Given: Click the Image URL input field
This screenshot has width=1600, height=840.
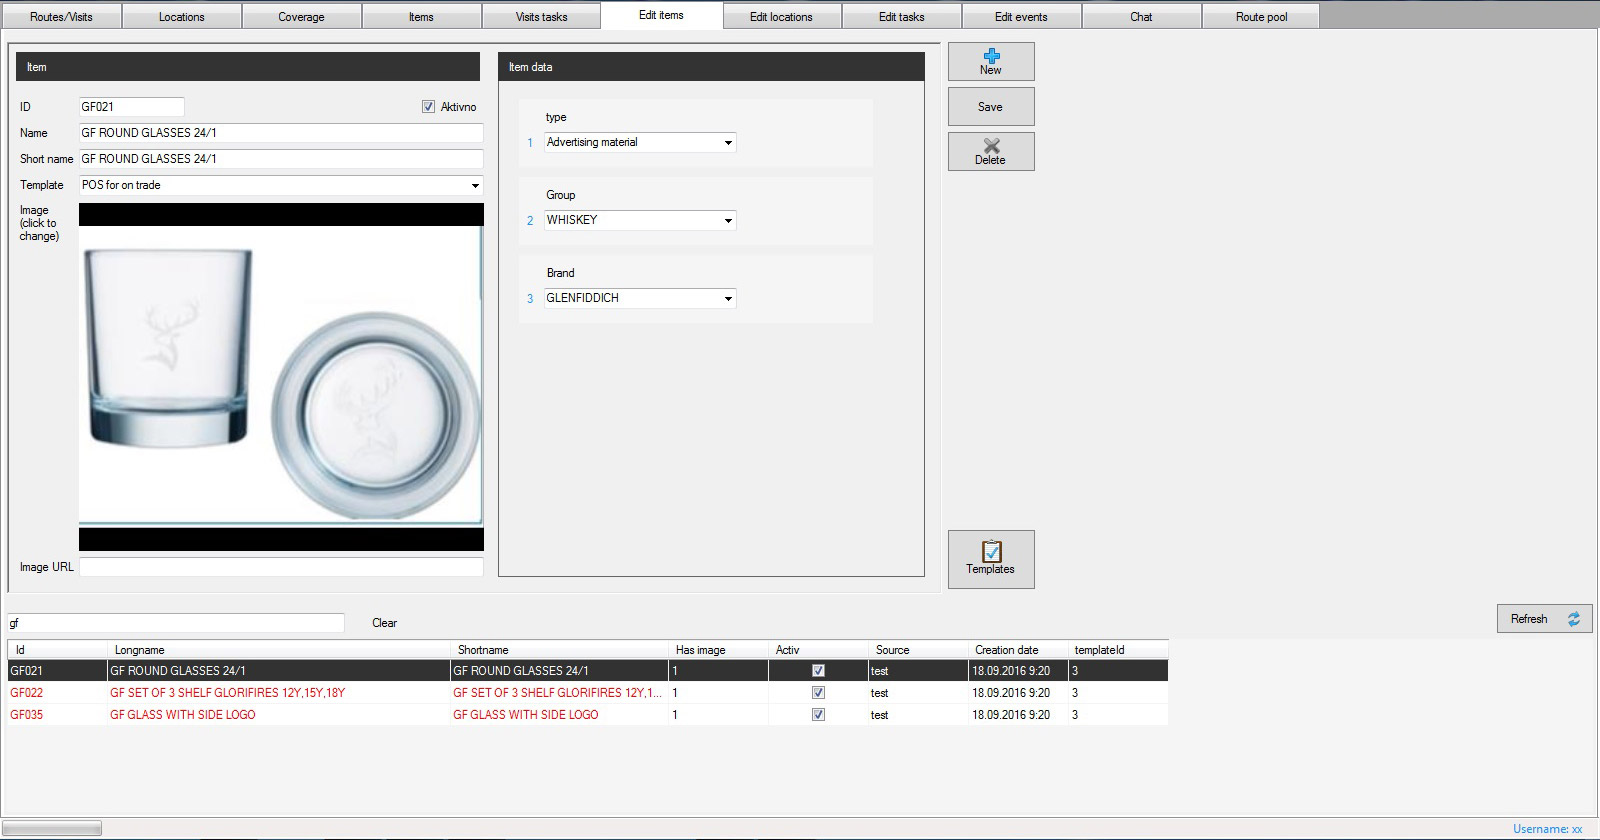Looking at the screenshot, I should pyautogui.click(x=281, y=567).
